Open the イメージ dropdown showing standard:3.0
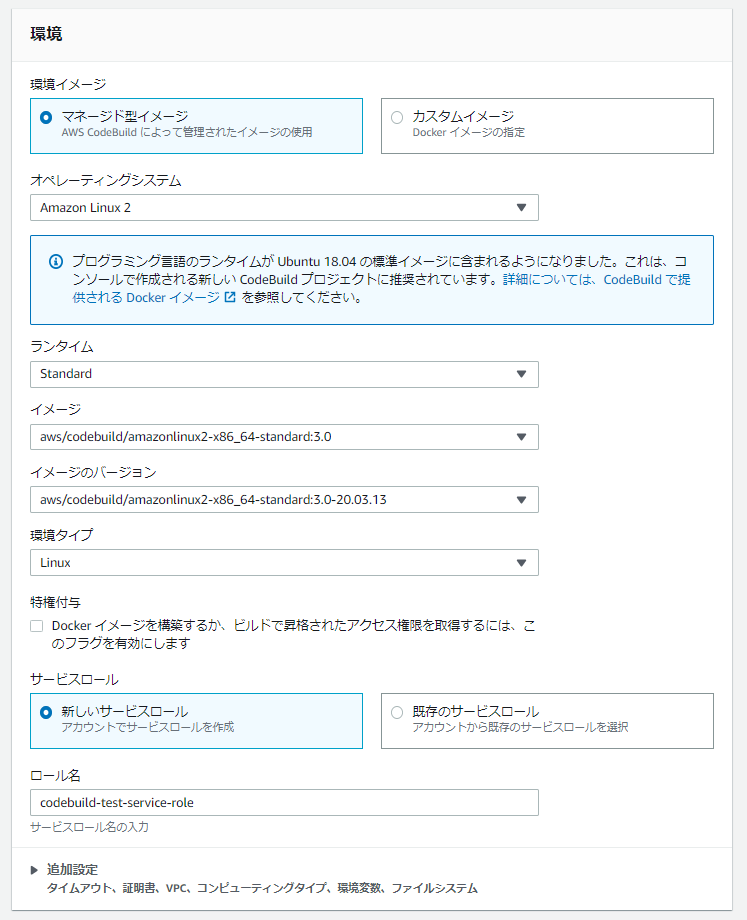Viewport: 747px width, 920px height. 284,437
